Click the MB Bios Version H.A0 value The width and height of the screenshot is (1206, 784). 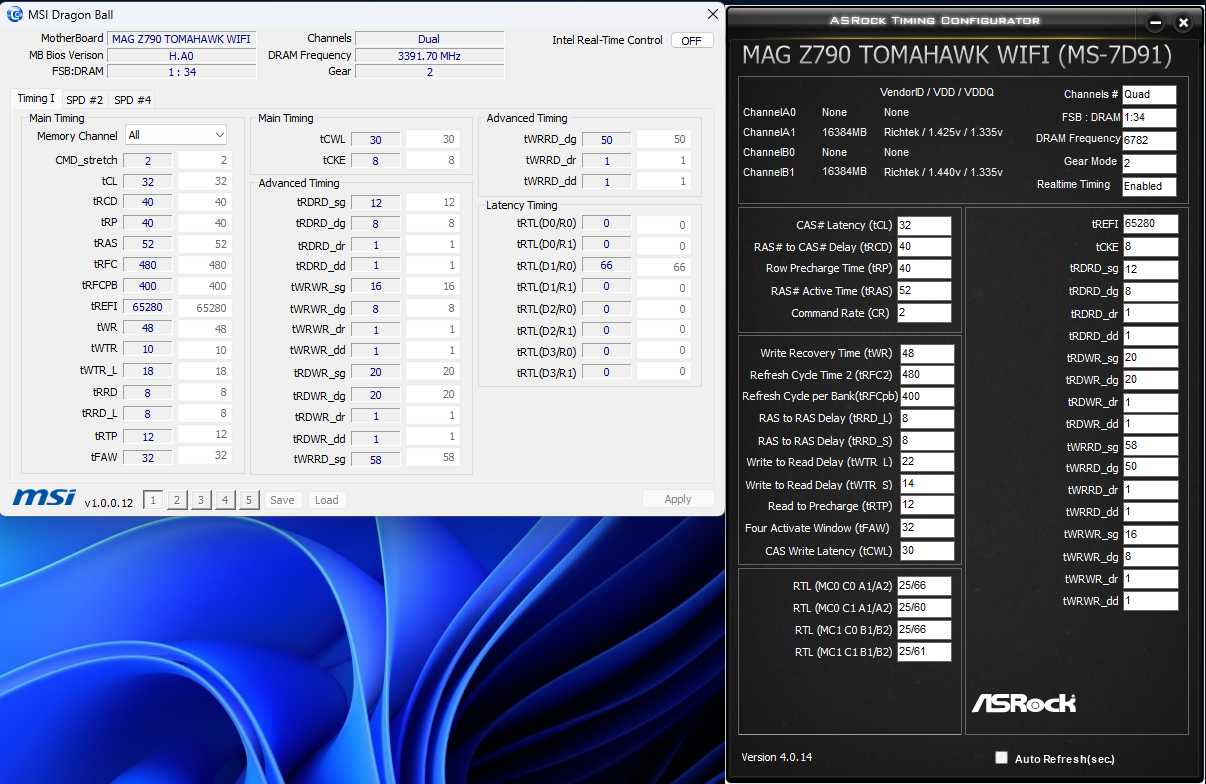pos(182,56)
